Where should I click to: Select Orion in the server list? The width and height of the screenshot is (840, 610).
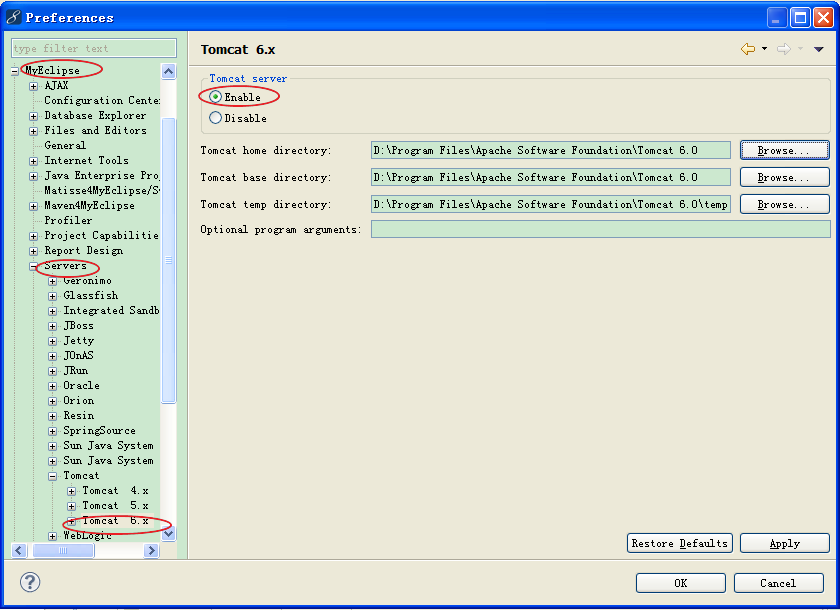[x=79, y=400]
